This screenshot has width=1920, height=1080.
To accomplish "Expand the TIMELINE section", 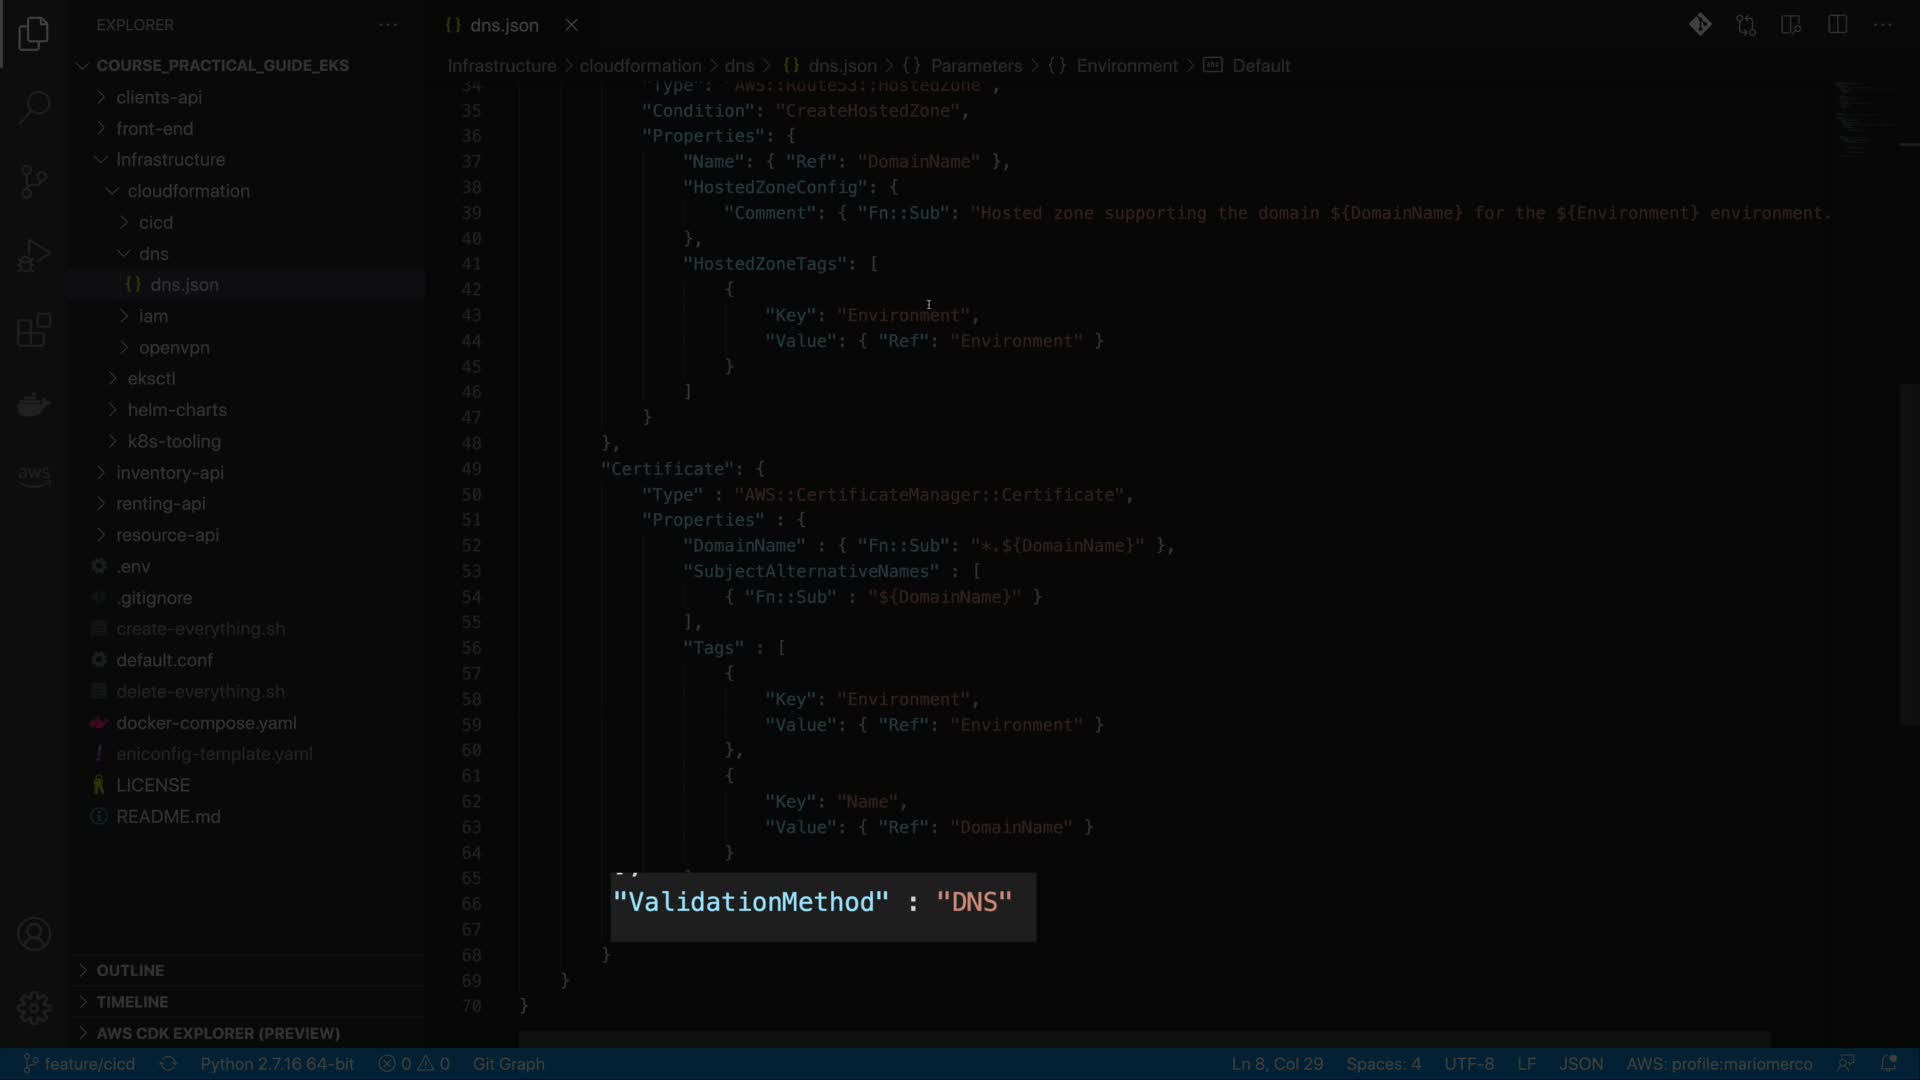I will coord(132,1001).
